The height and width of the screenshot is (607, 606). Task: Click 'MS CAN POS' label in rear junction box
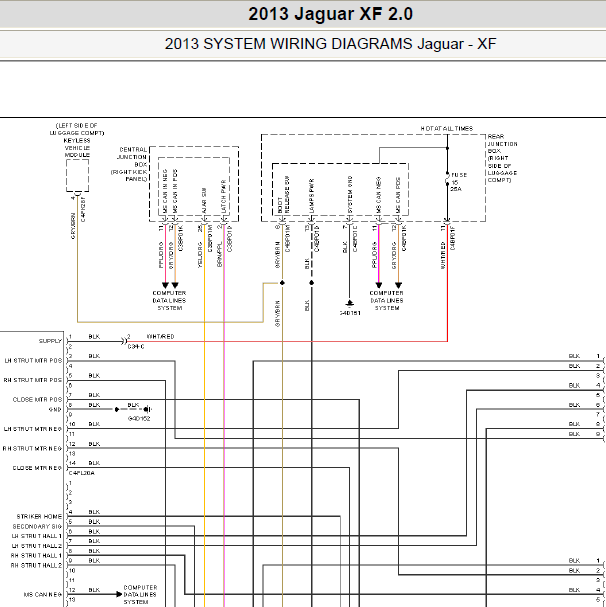398,195
